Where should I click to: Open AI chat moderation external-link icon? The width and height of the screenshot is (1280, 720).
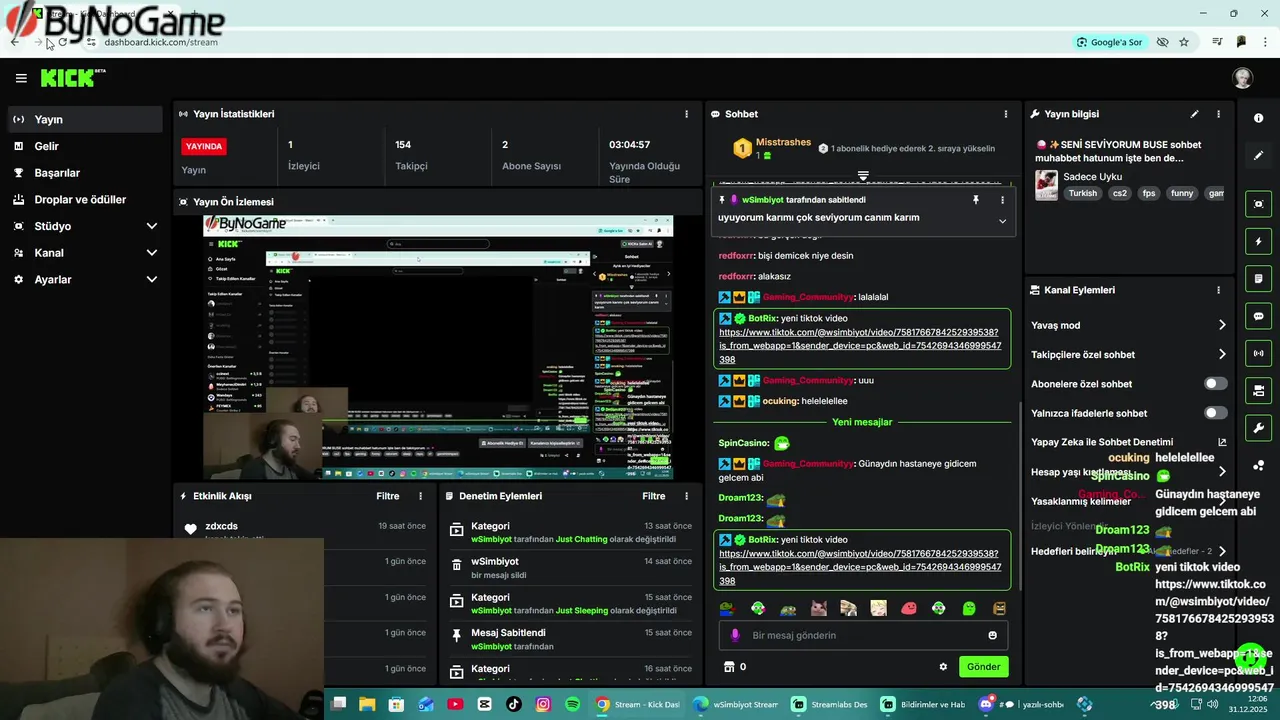click(1221, 442)
